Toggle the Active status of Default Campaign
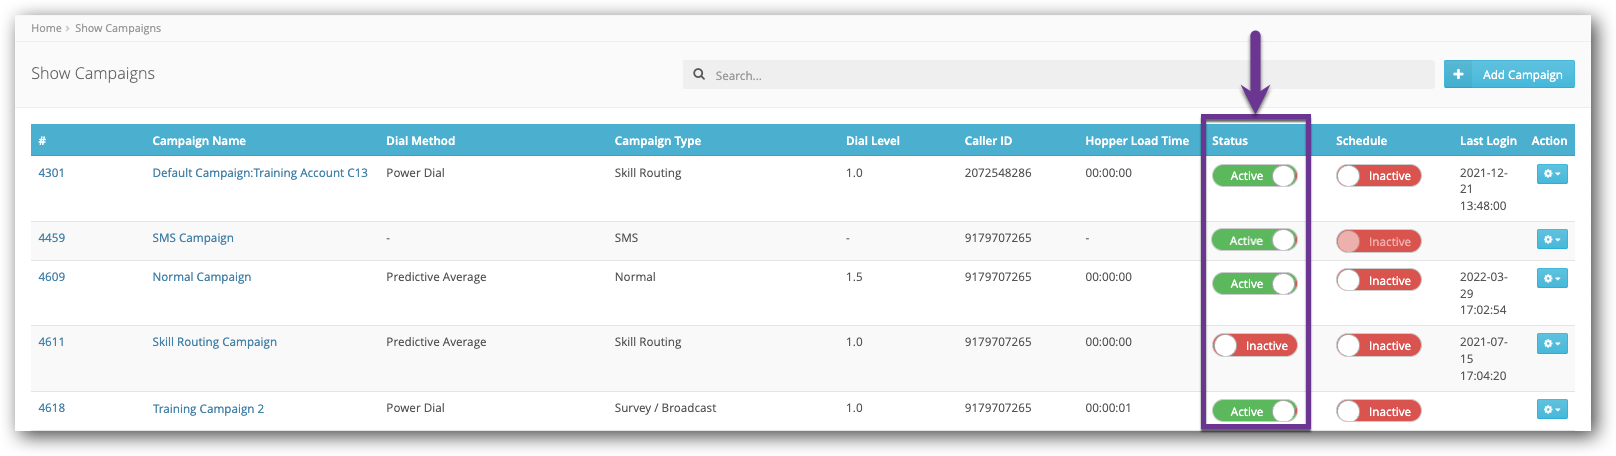Screen dimensions: 1616x456 coord(1254,176)
